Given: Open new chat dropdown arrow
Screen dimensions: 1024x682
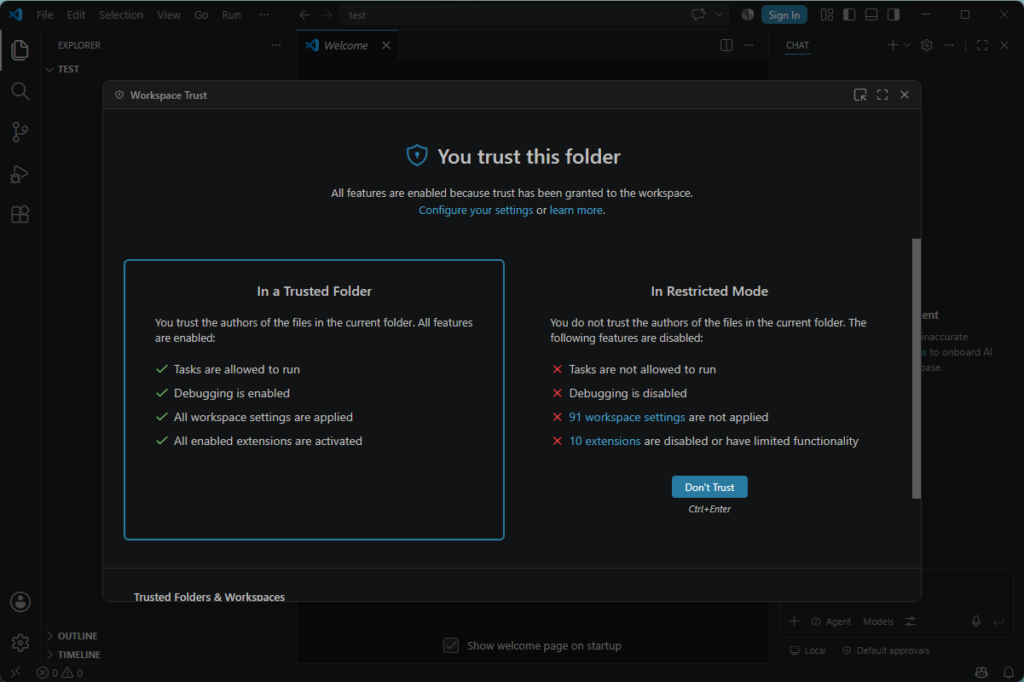Looking at the screenshot, I should 907,45.
